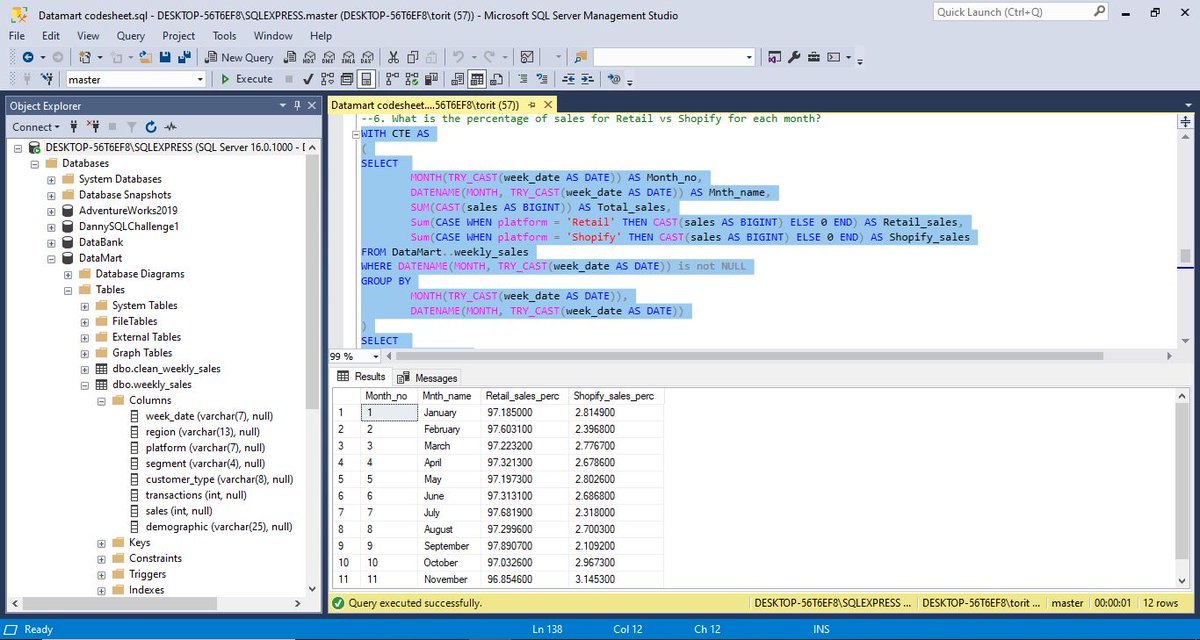Screen dimensions: 1200x640
Task: Expand the Keys folder
Action: (x=101, y=542)
